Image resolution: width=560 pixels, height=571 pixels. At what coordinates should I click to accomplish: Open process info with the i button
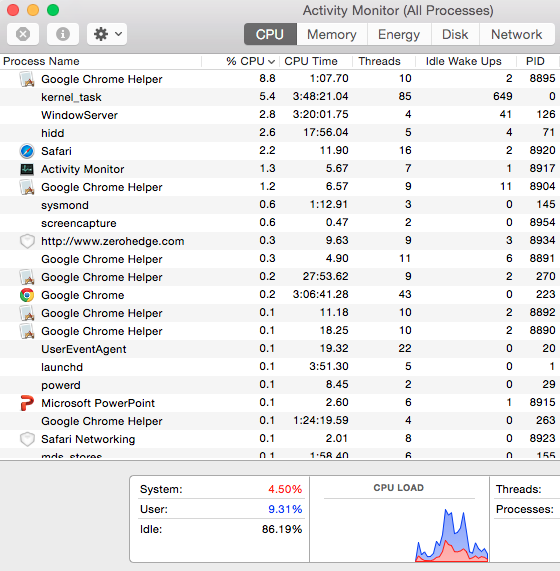pyautogui.click(x=63, y=34)
